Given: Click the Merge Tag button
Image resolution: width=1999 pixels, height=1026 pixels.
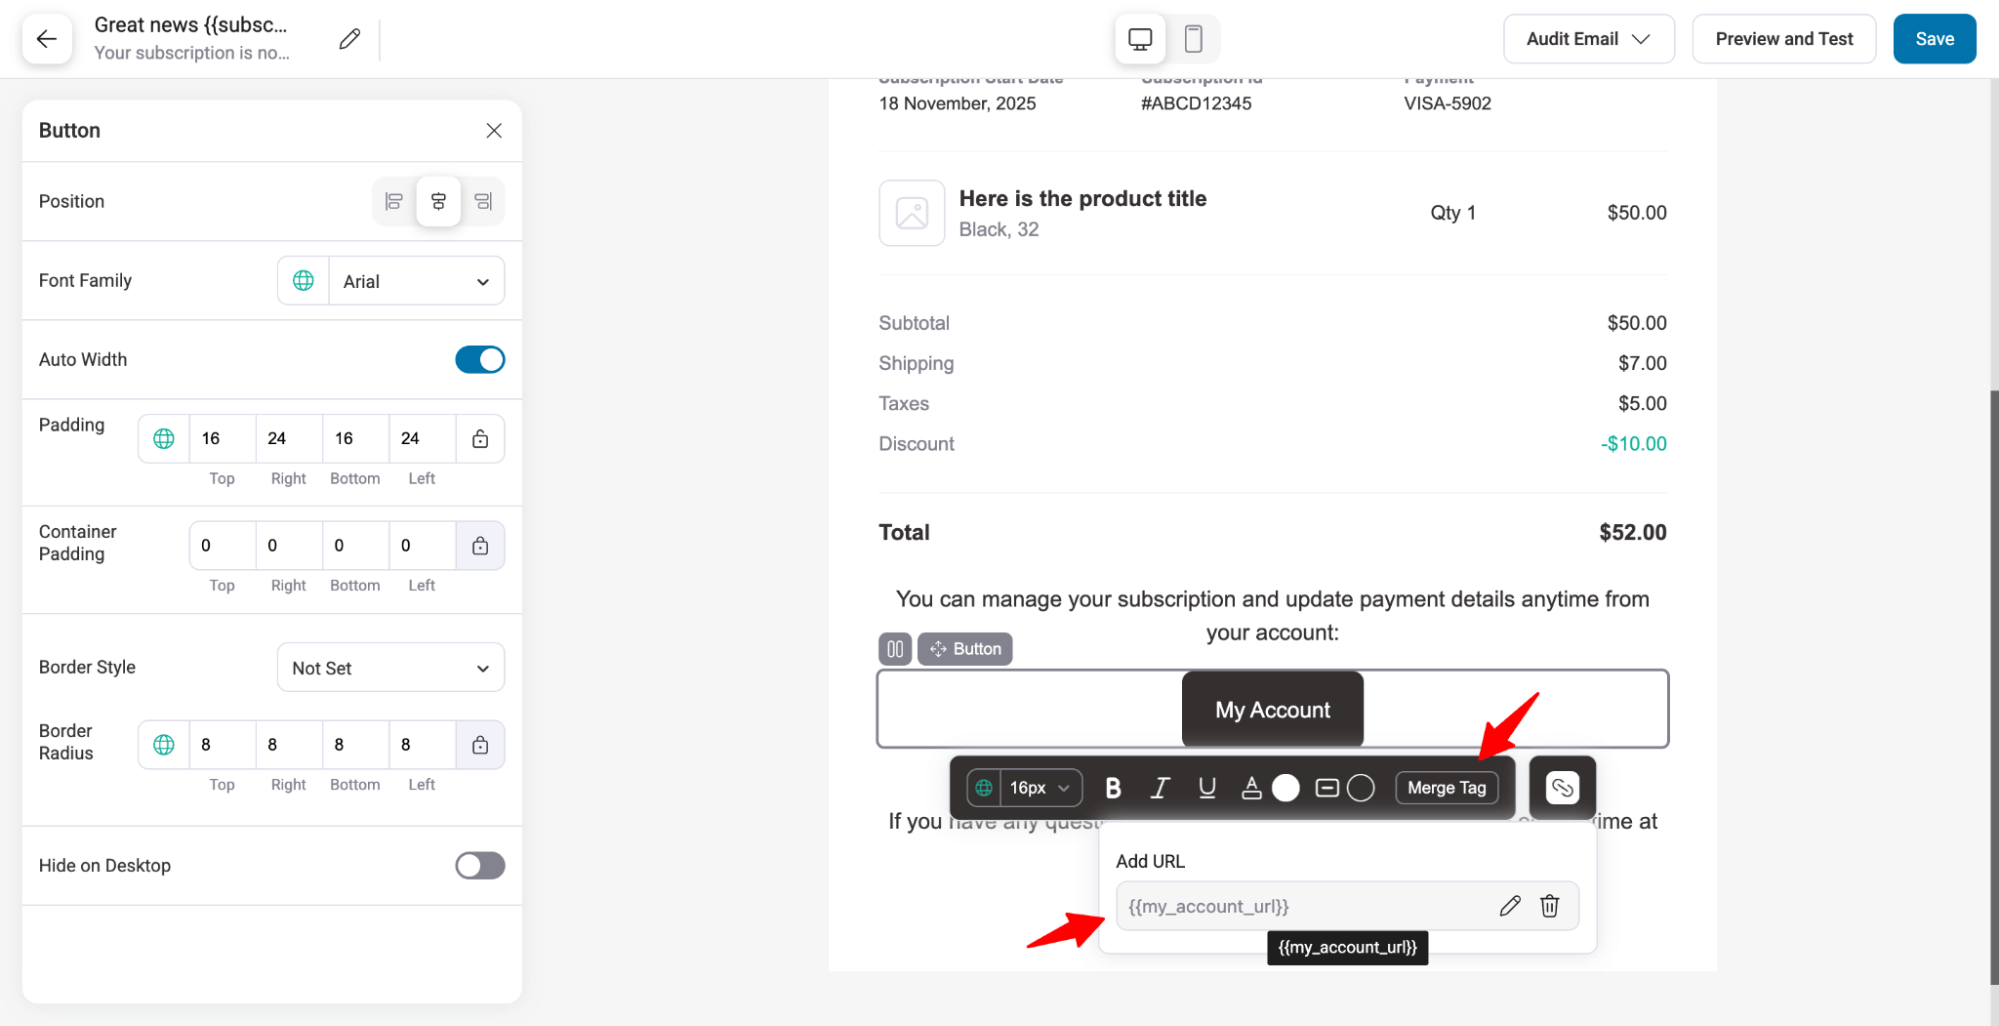Looking at the screenshot, I should tap(1446, 788).
